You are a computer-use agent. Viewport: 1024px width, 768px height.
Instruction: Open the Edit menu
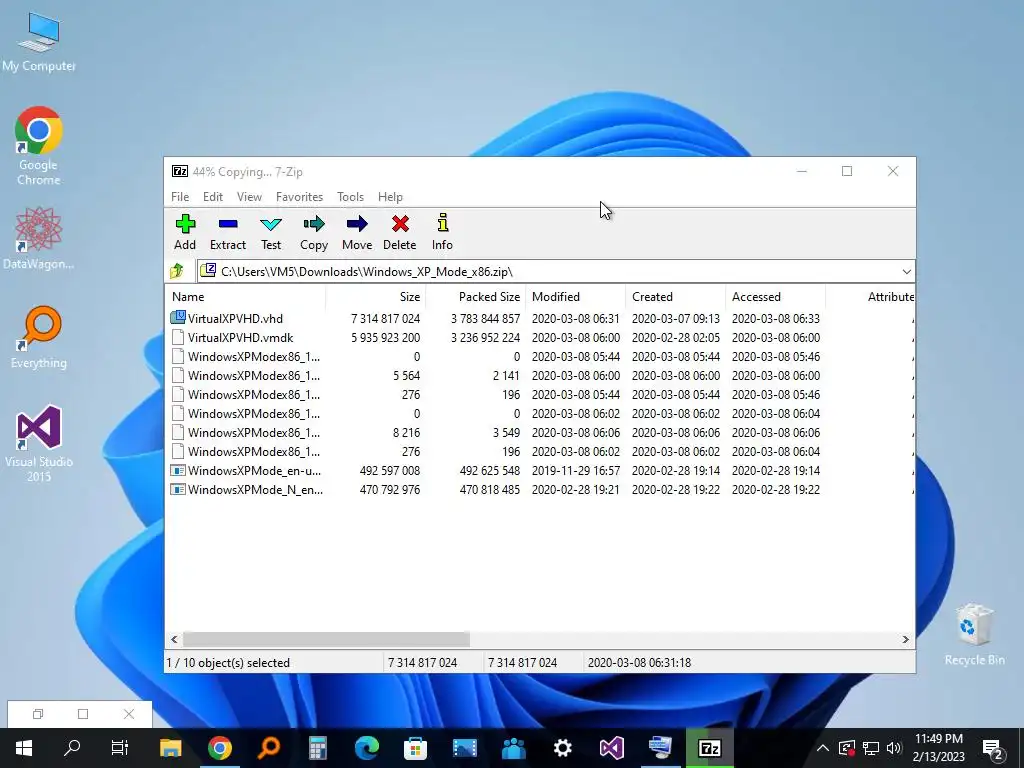click(212, 197)
